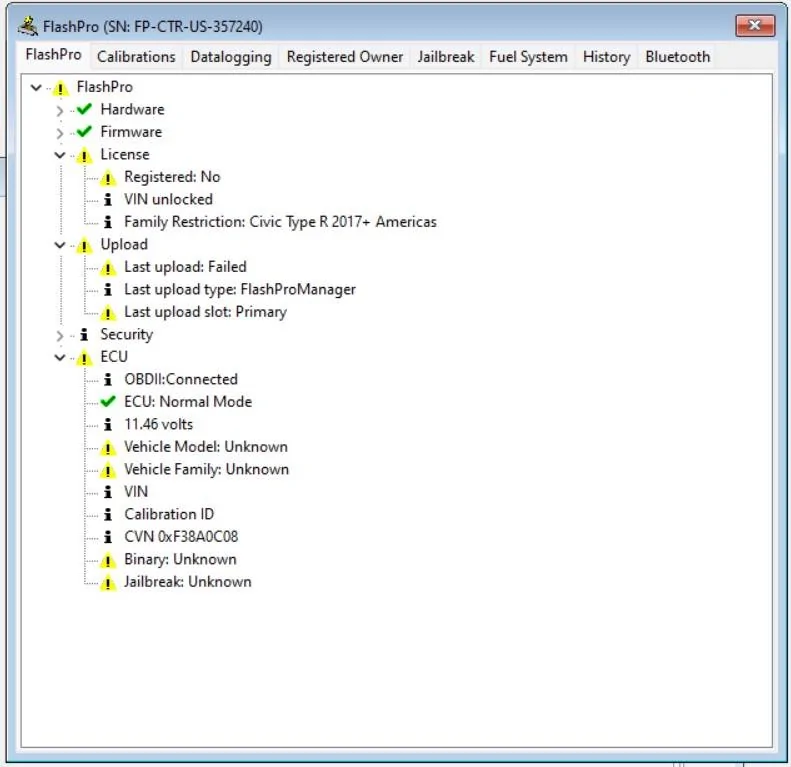
Task: Select the 'Calibration ID' row
Action: 169,514
